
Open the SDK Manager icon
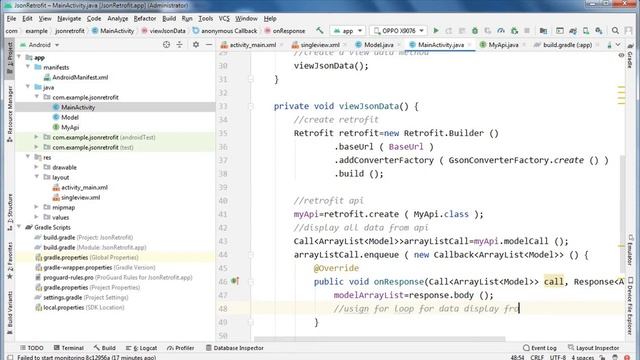599,31
